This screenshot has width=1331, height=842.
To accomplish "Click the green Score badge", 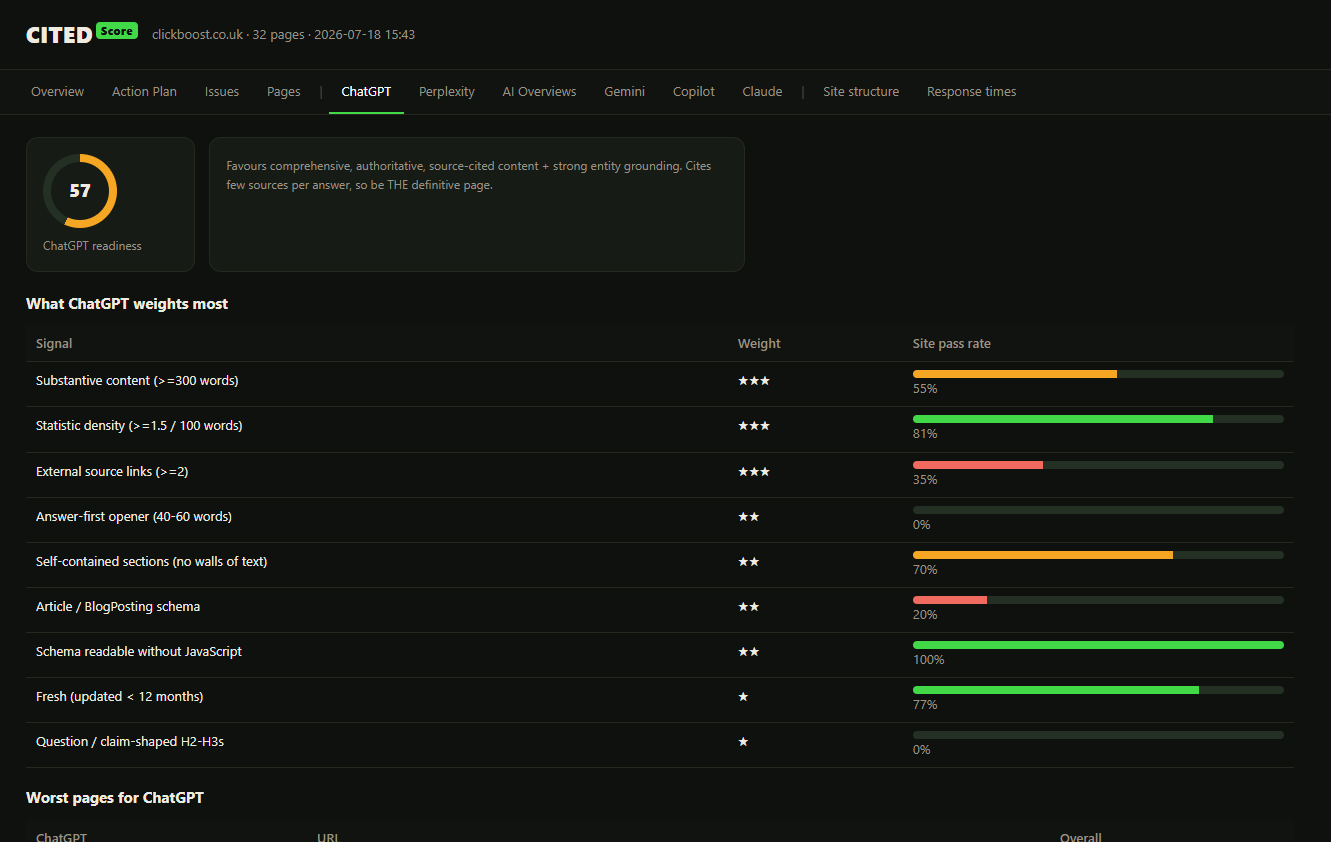I will click(x=117, y=31).
